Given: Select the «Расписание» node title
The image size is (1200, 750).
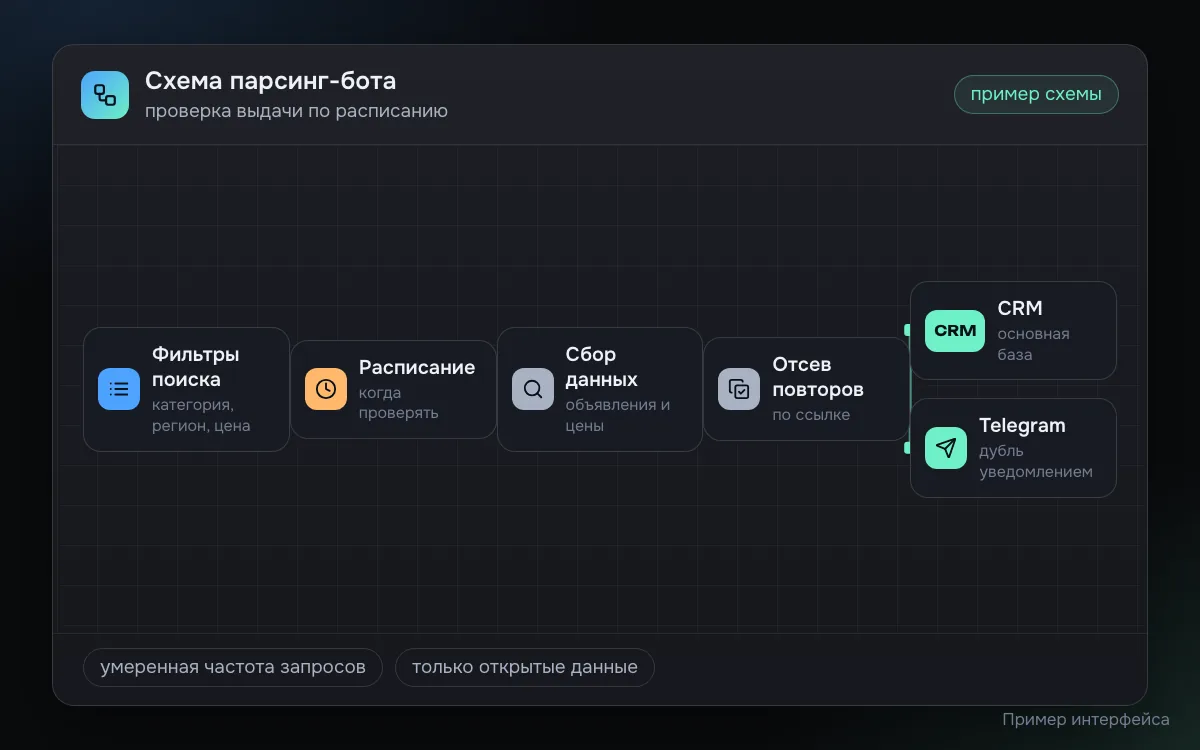Looking at the screenshot, I should 417,367.
